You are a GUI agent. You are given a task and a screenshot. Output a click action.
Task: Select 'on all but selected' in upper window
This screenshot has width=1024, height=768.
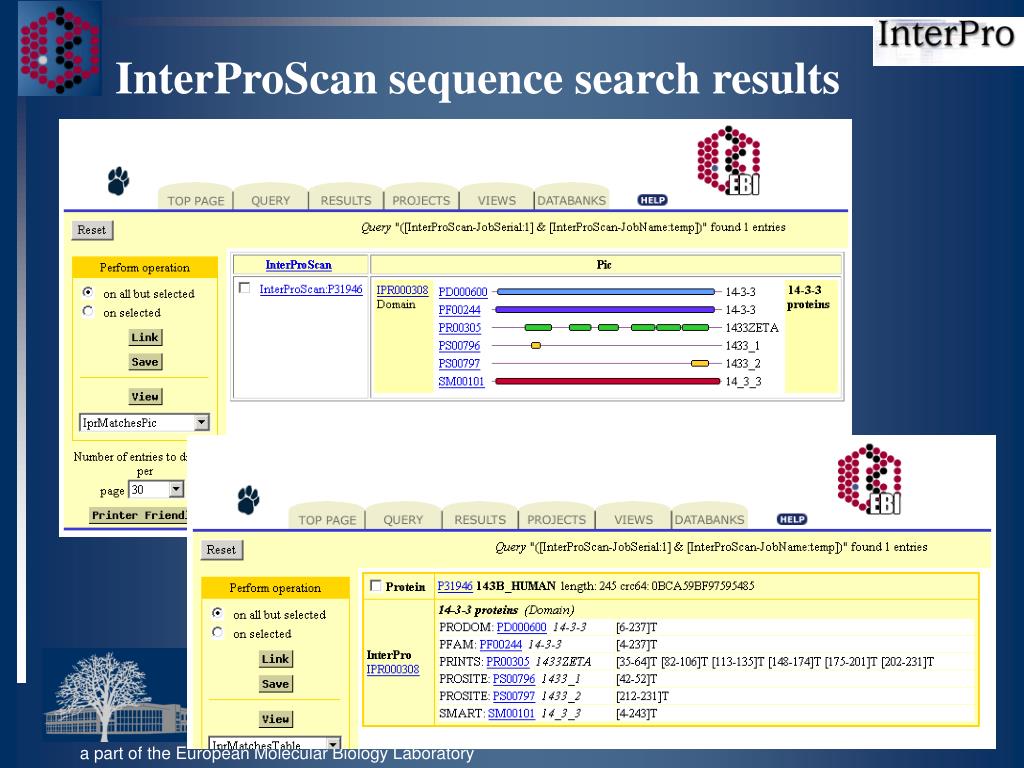click(88, 292)
